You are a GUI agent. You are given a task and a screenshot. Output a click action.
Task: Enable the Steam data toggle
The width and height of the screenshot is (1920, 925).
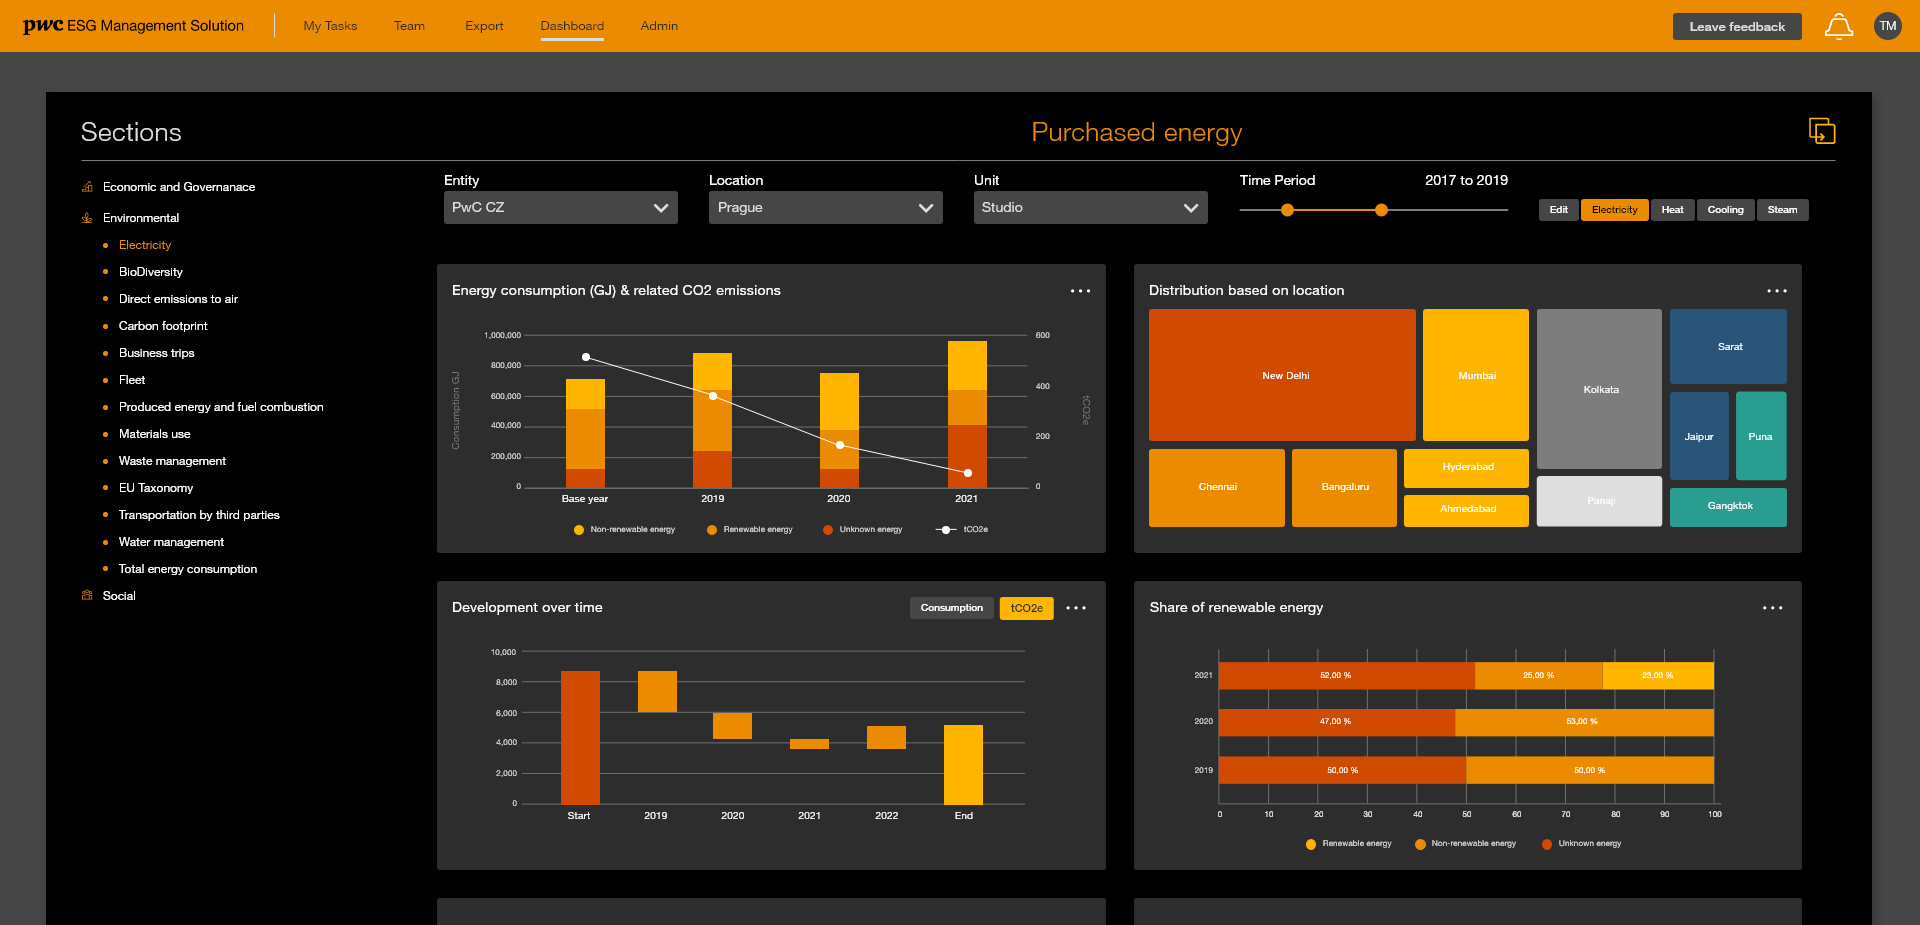[x=1782, y=210]
